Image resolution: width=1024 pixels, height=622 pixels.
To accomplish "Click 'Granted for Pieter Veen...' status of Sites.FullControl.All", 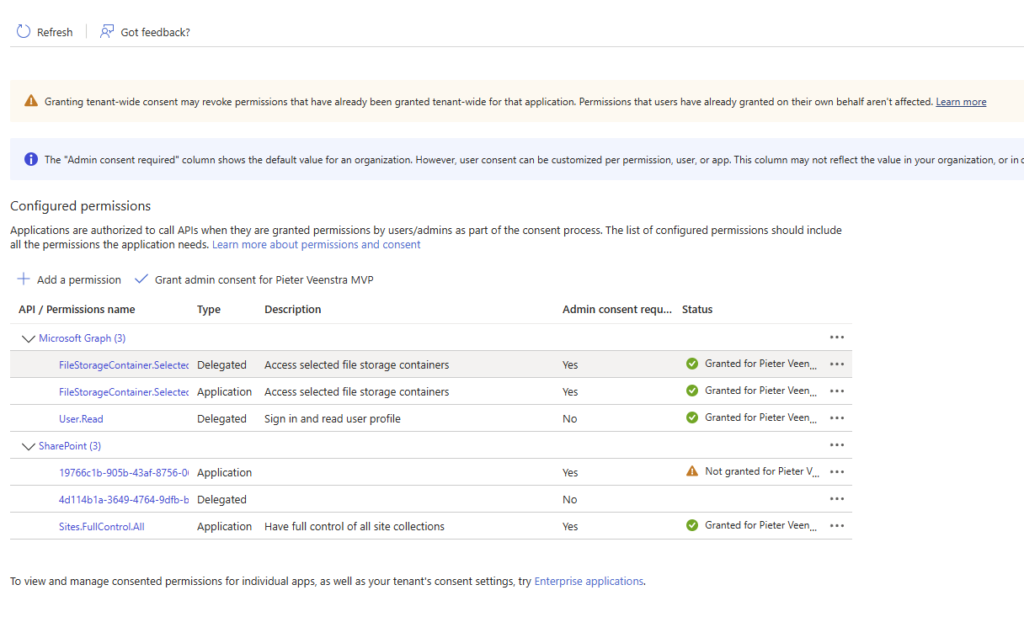I will pyautogui.click(x=761, y=525).
